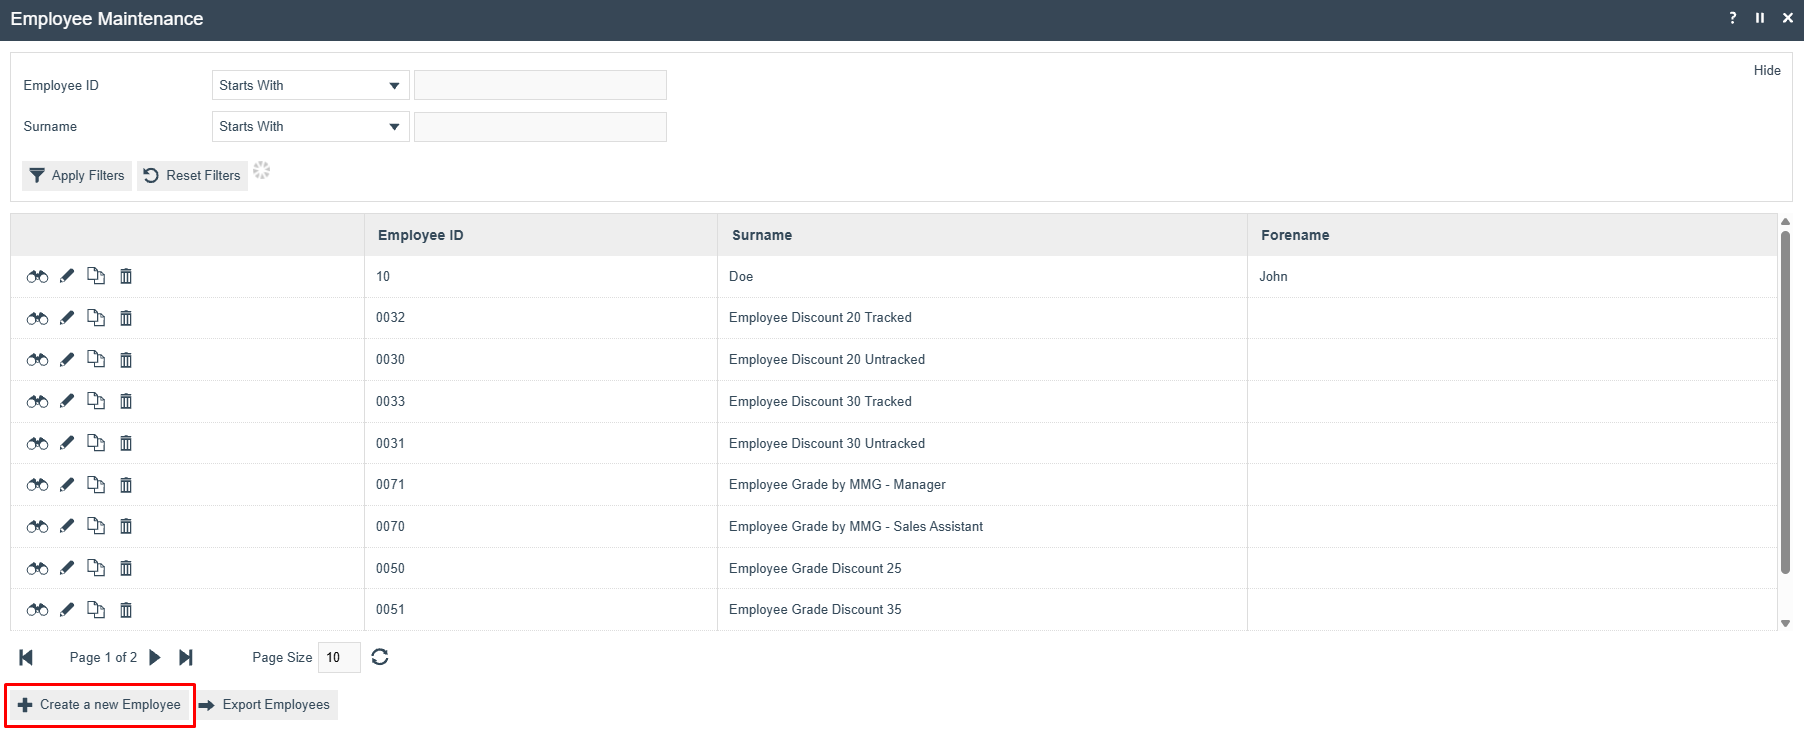Focus the Surname filter text field
1804x731 pixels.
coord(540,127)
